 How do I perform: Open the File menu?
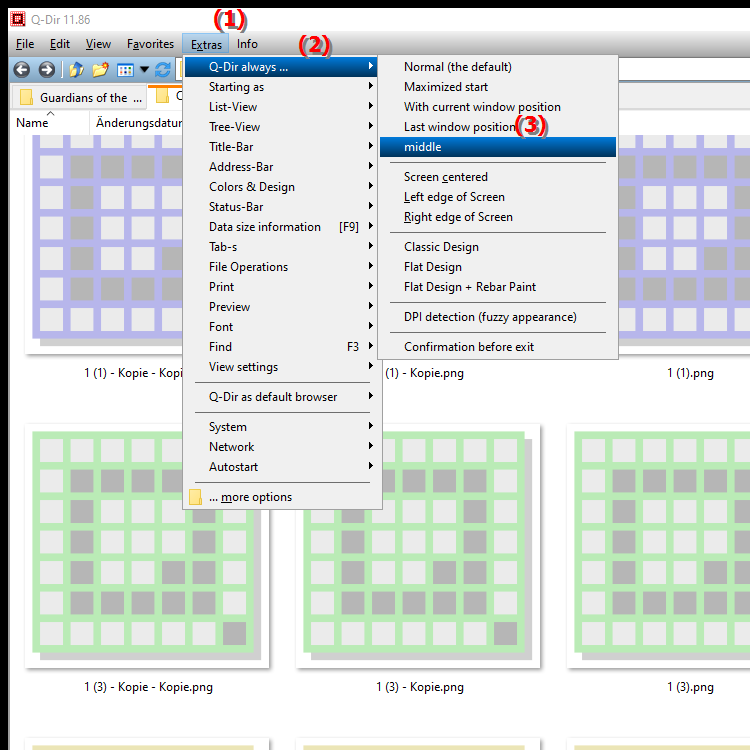25,44
